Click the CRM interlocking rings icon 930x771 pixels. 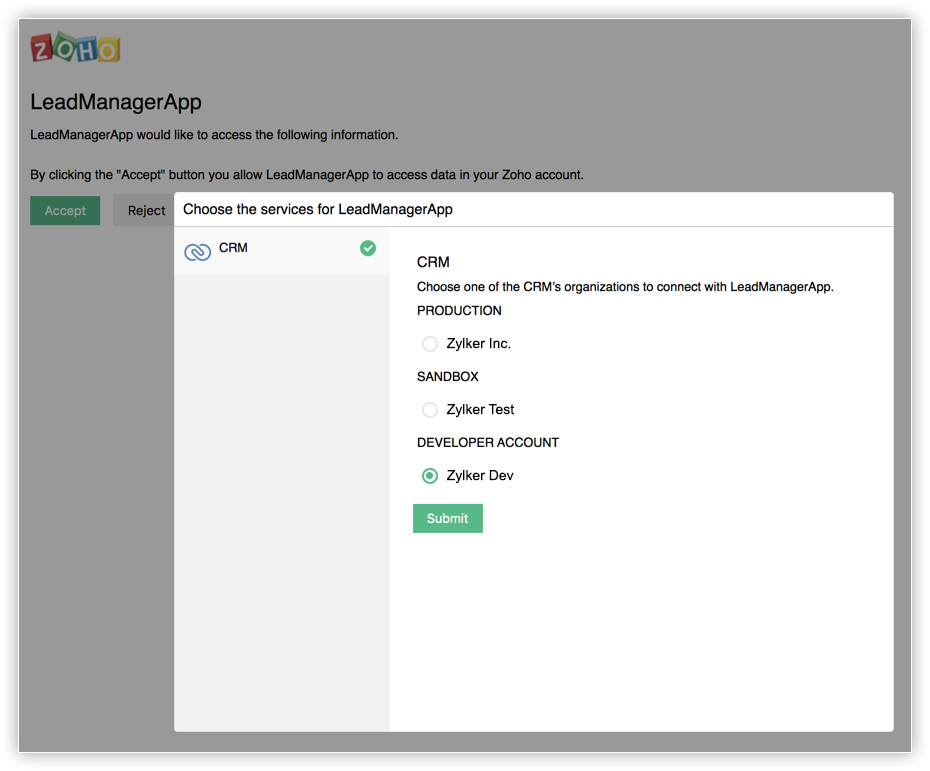[198, 252]
